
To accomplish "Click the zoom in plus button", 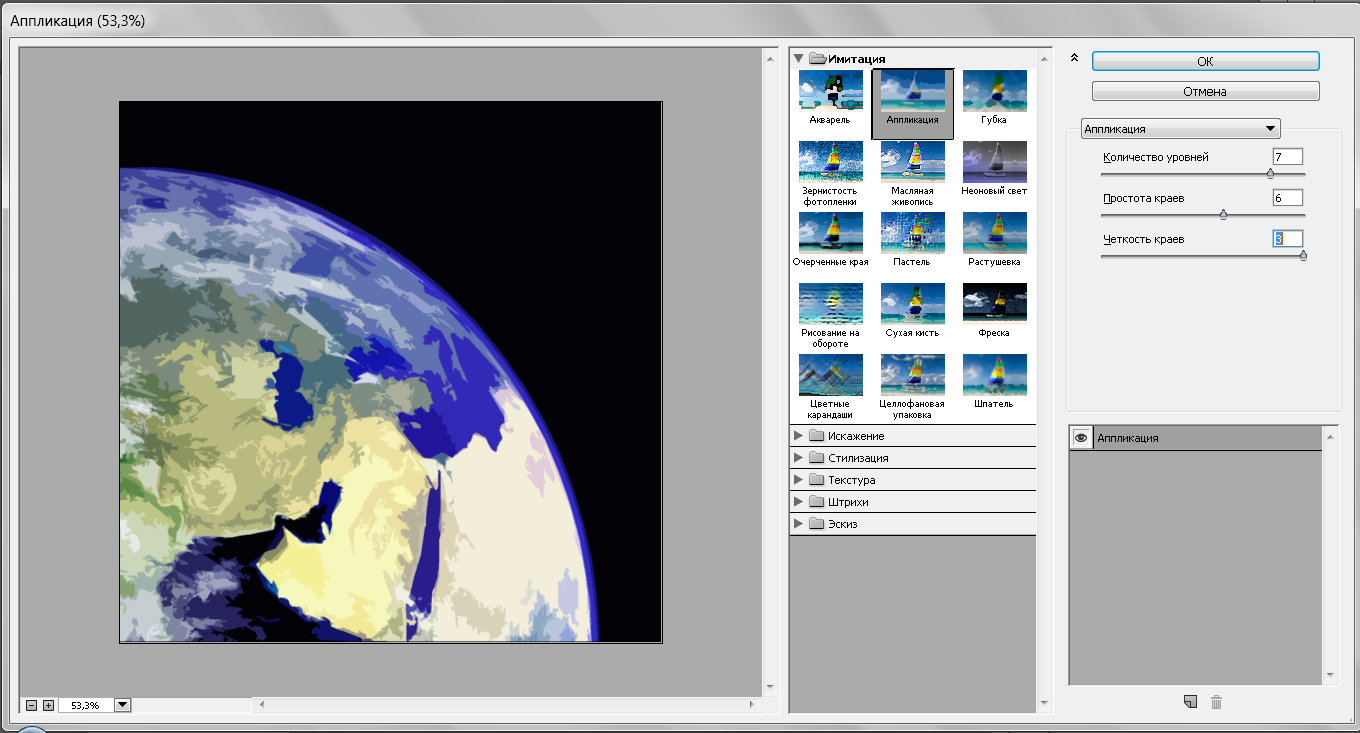I will pos(48,705).
